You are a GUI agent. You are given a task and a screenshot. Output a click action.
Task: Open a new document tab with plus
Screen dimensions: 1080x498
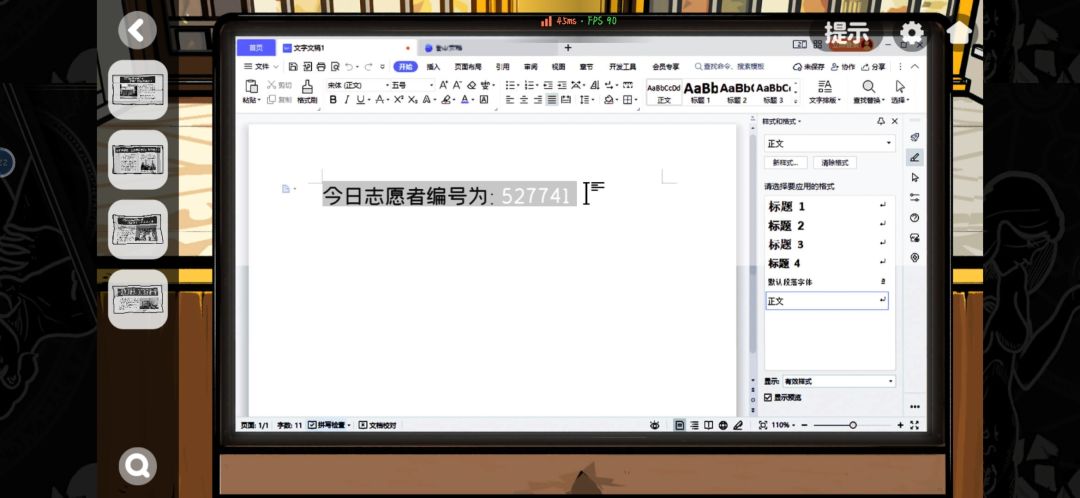pyautogui.click(x=568, y=48)
